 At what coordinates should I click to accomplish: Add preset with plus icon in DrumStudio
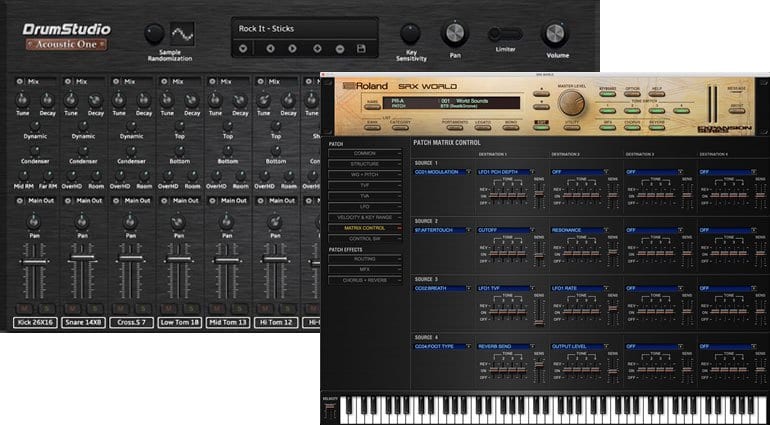(x=317, y=49)
